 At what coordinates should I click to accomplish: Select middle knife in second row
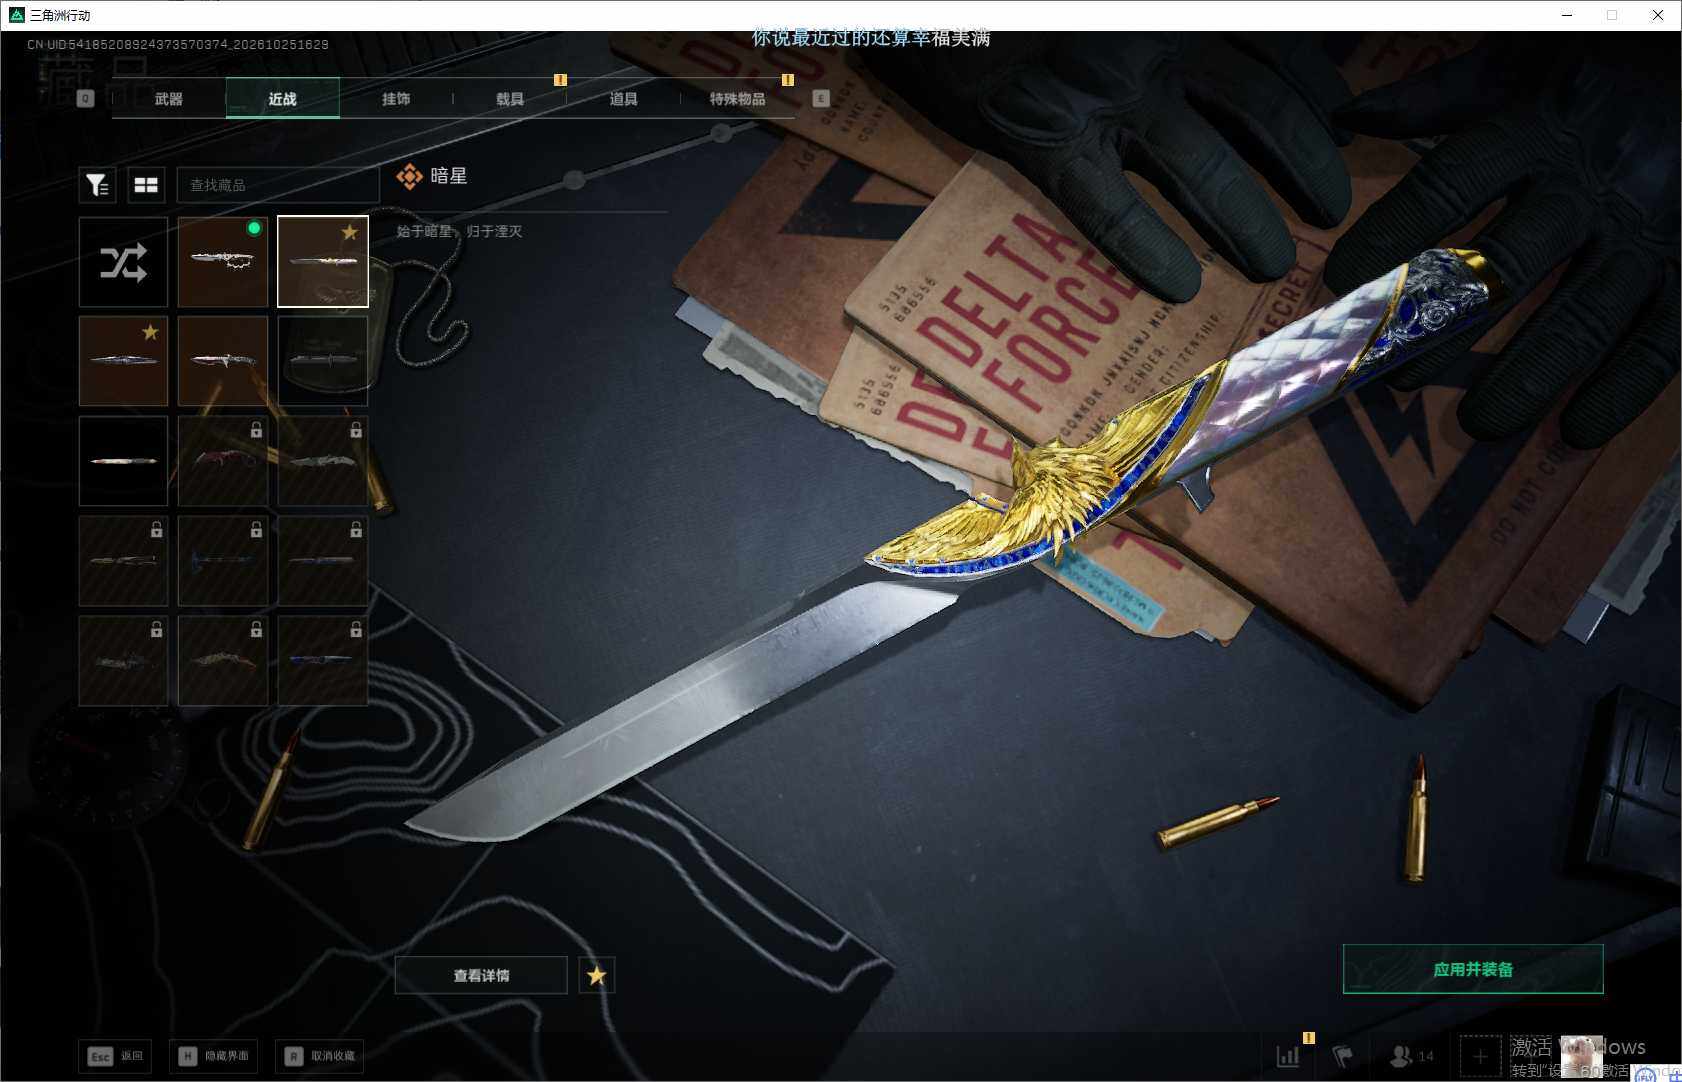point(223,361)
